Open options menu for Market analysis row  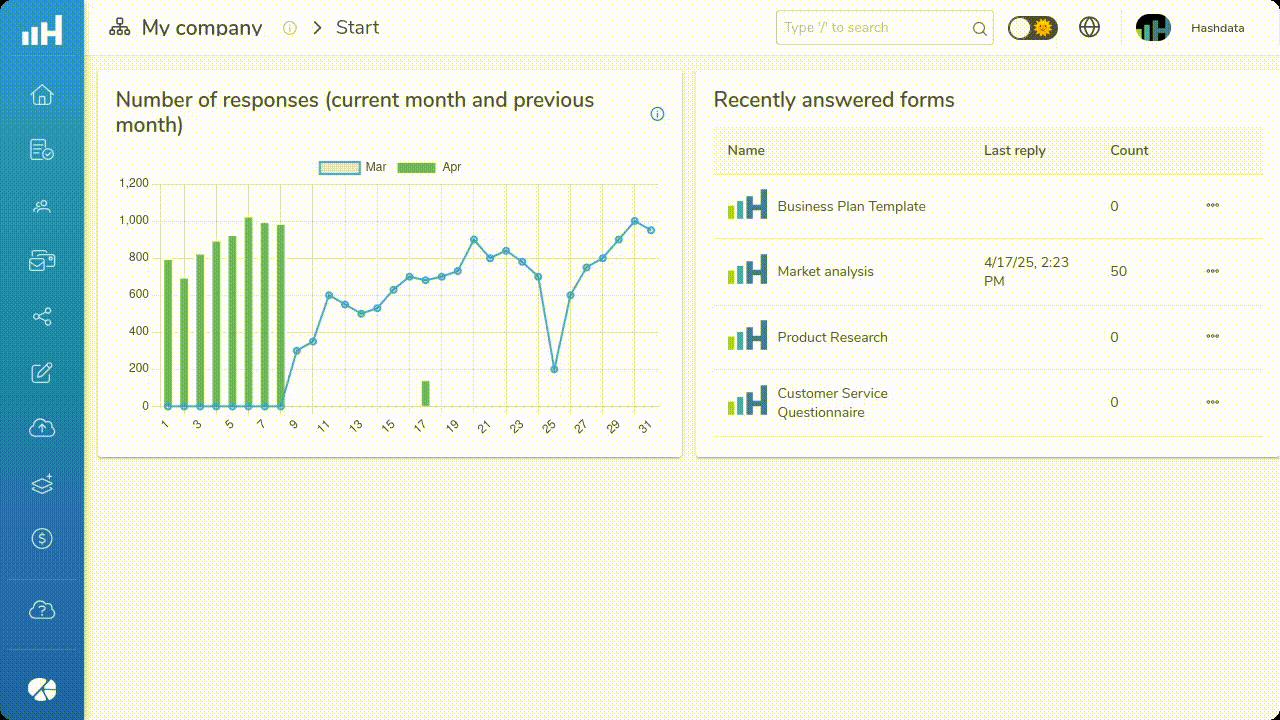click(1212, 271)
